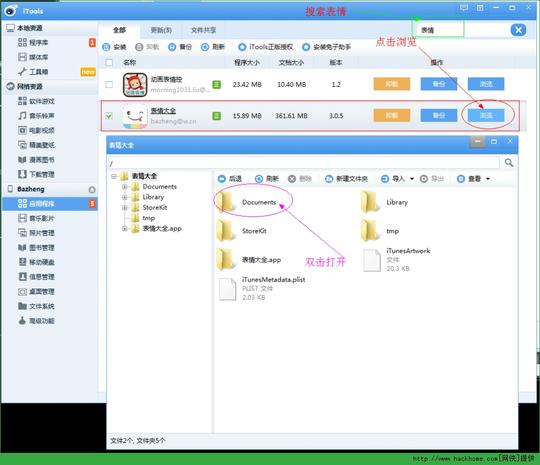The height and width of the screenshot is (465, 540).
Task: Select the Library folder icon
Action: coord(370,202)
